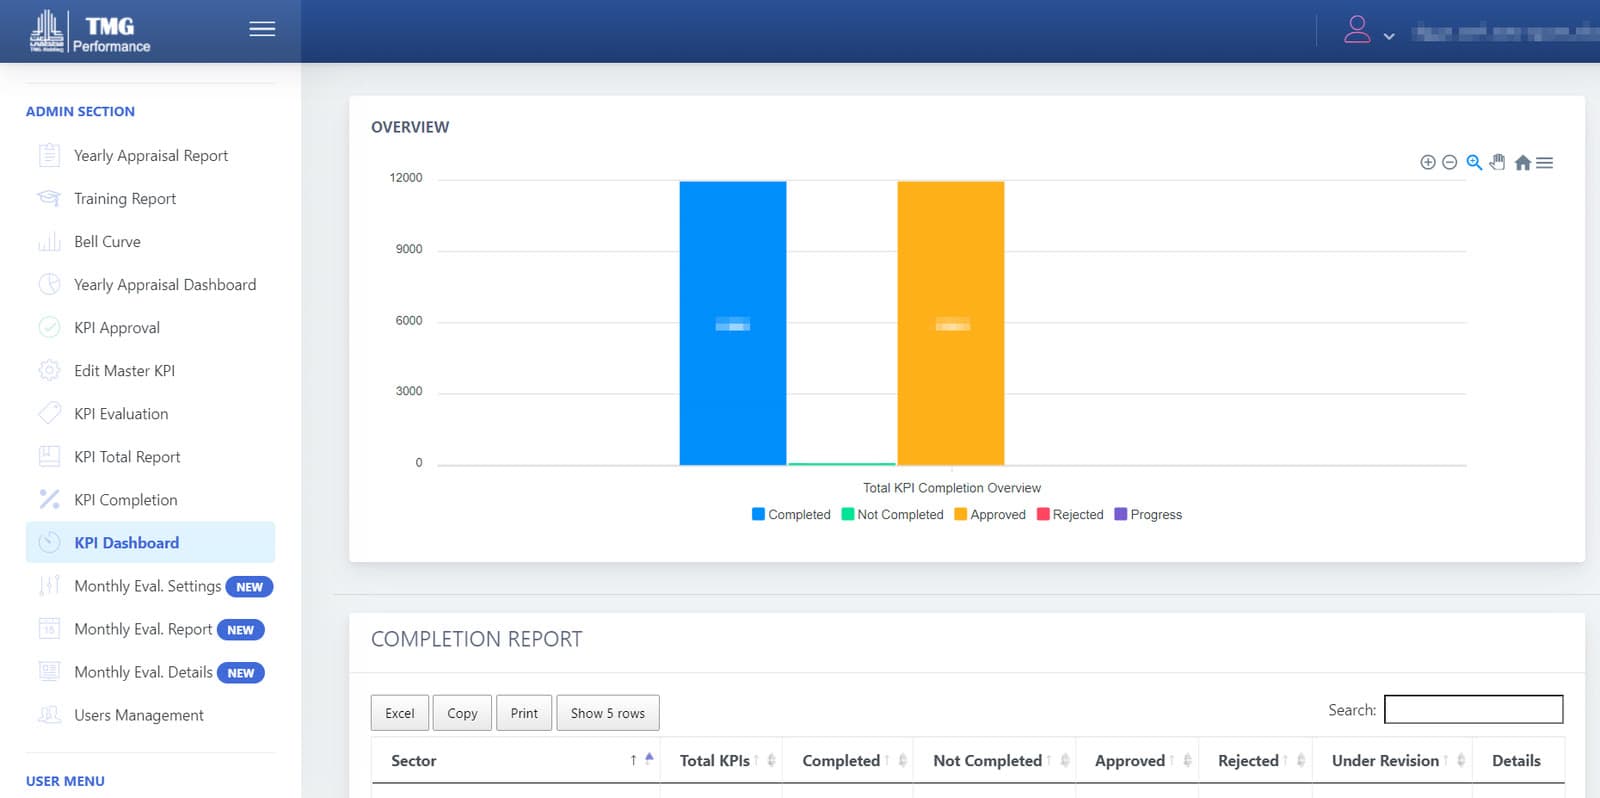Screen dimensions: 1600x798
Task: Expand the user account dropdown arrow
Action: point(1389,36)
